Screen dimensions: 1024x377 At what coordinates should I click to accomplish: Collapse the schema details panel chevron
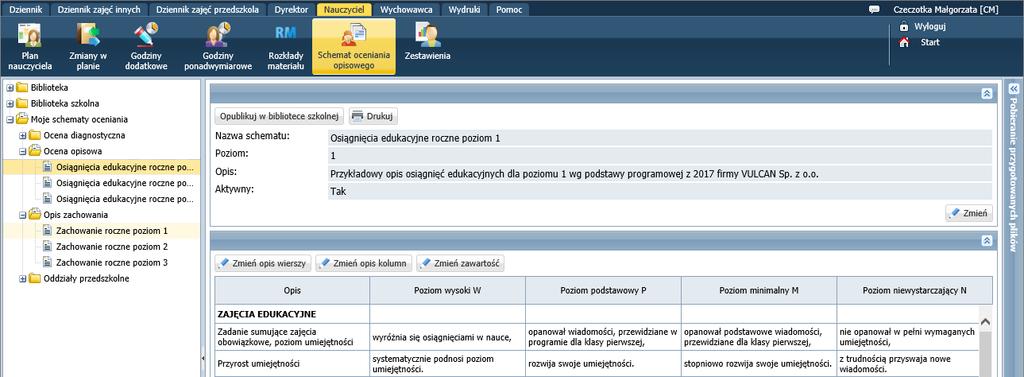(x=987, y=93)
